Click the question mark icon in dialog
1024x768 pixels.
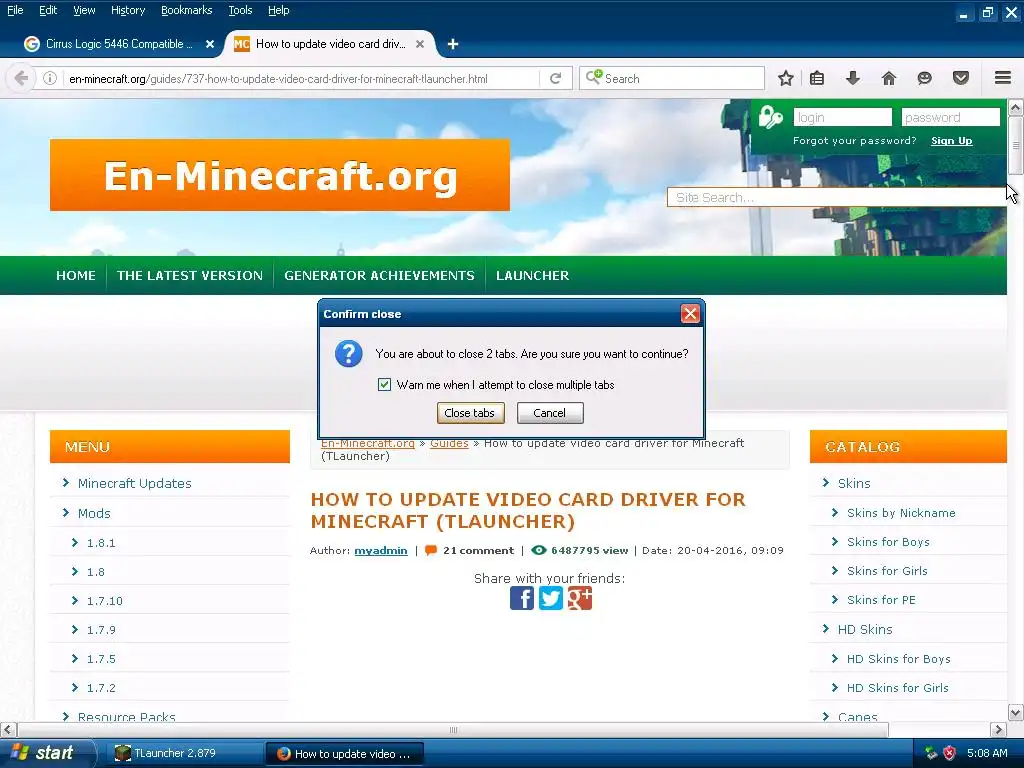(x=349, y=354)
